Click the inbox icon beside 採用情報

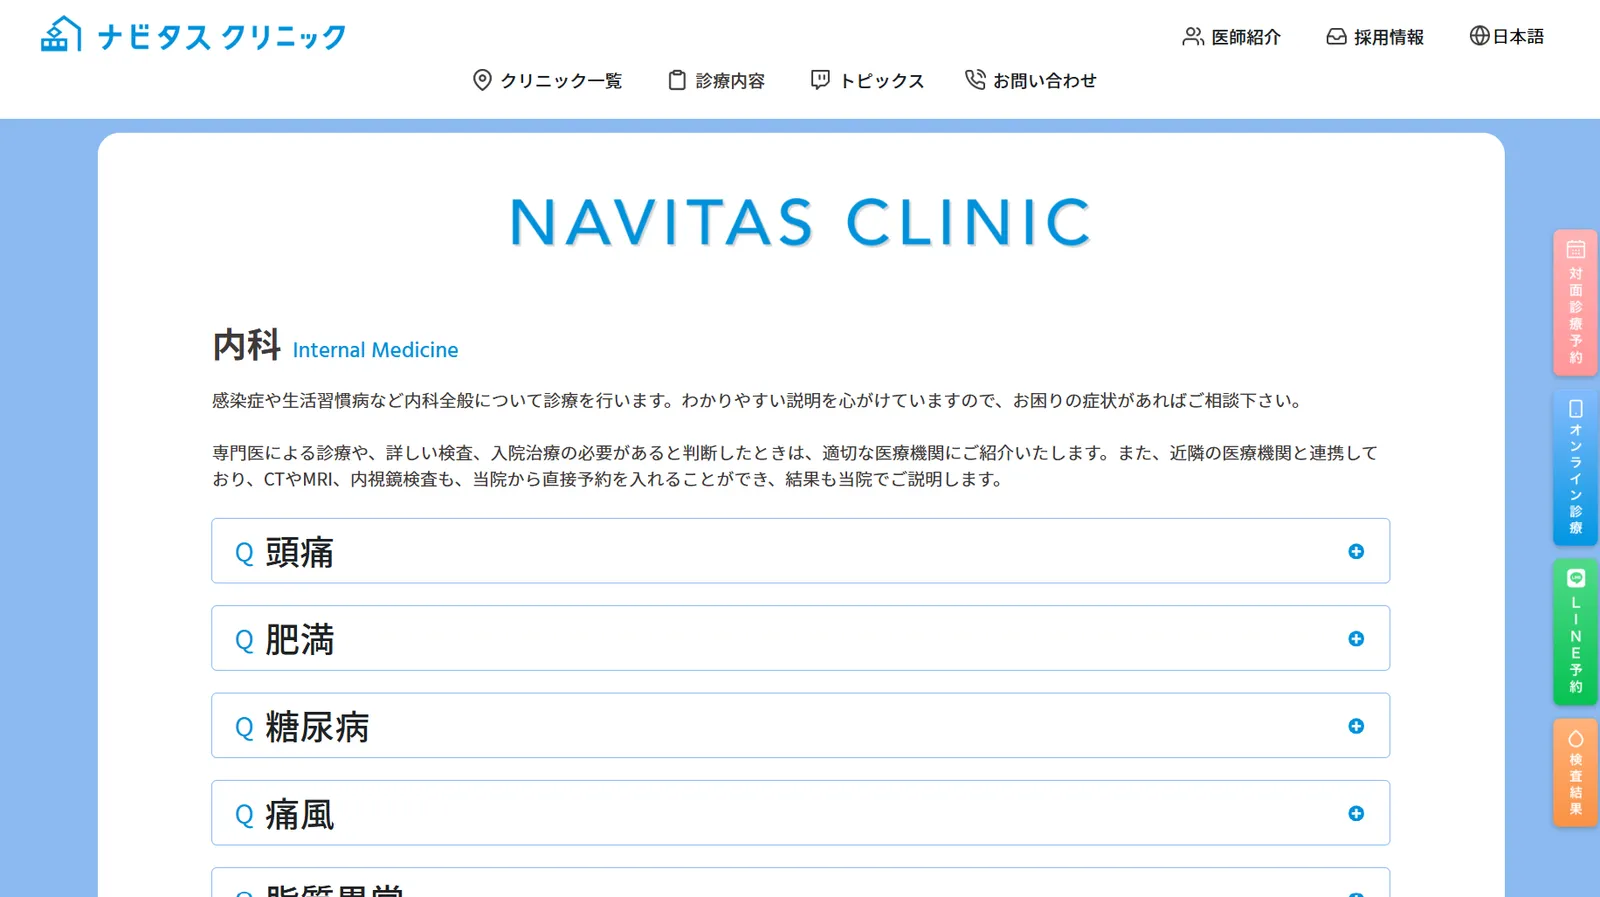(1336, 37)
